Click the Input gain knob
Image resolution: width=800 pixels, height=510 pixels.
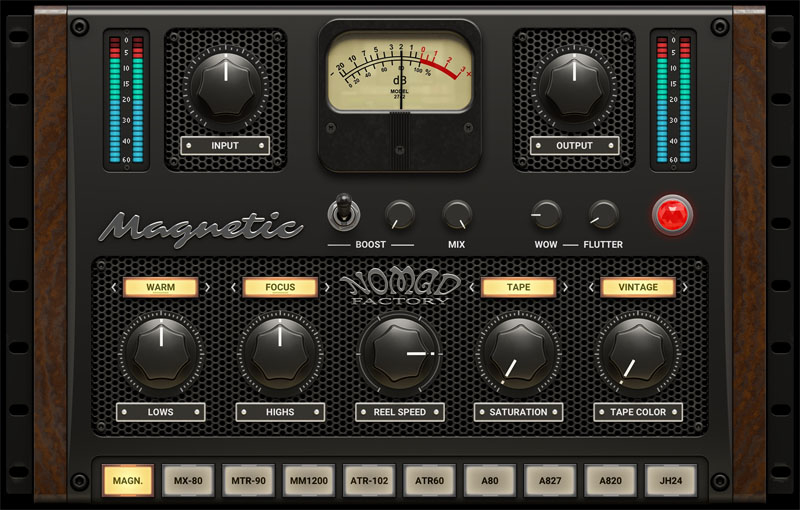coord(225,87)
